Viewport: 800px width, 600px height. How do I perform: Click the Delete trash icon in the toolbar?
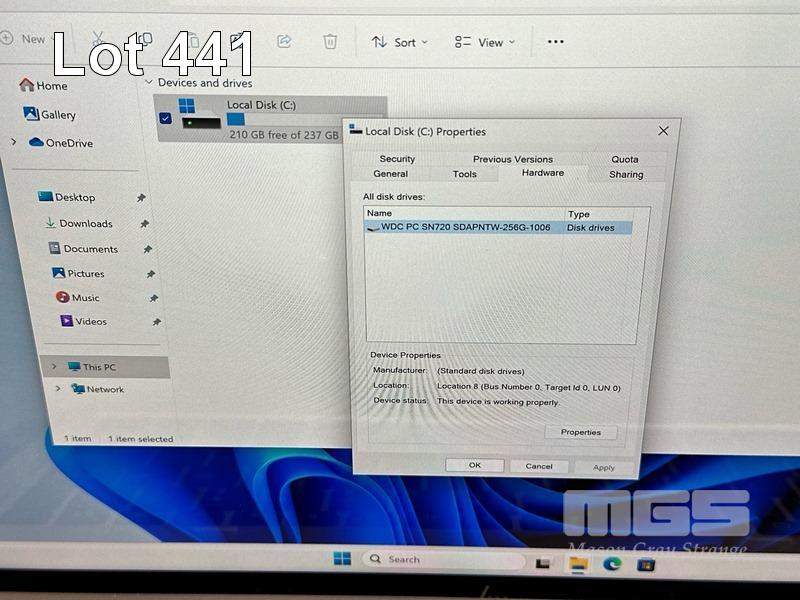330,41
